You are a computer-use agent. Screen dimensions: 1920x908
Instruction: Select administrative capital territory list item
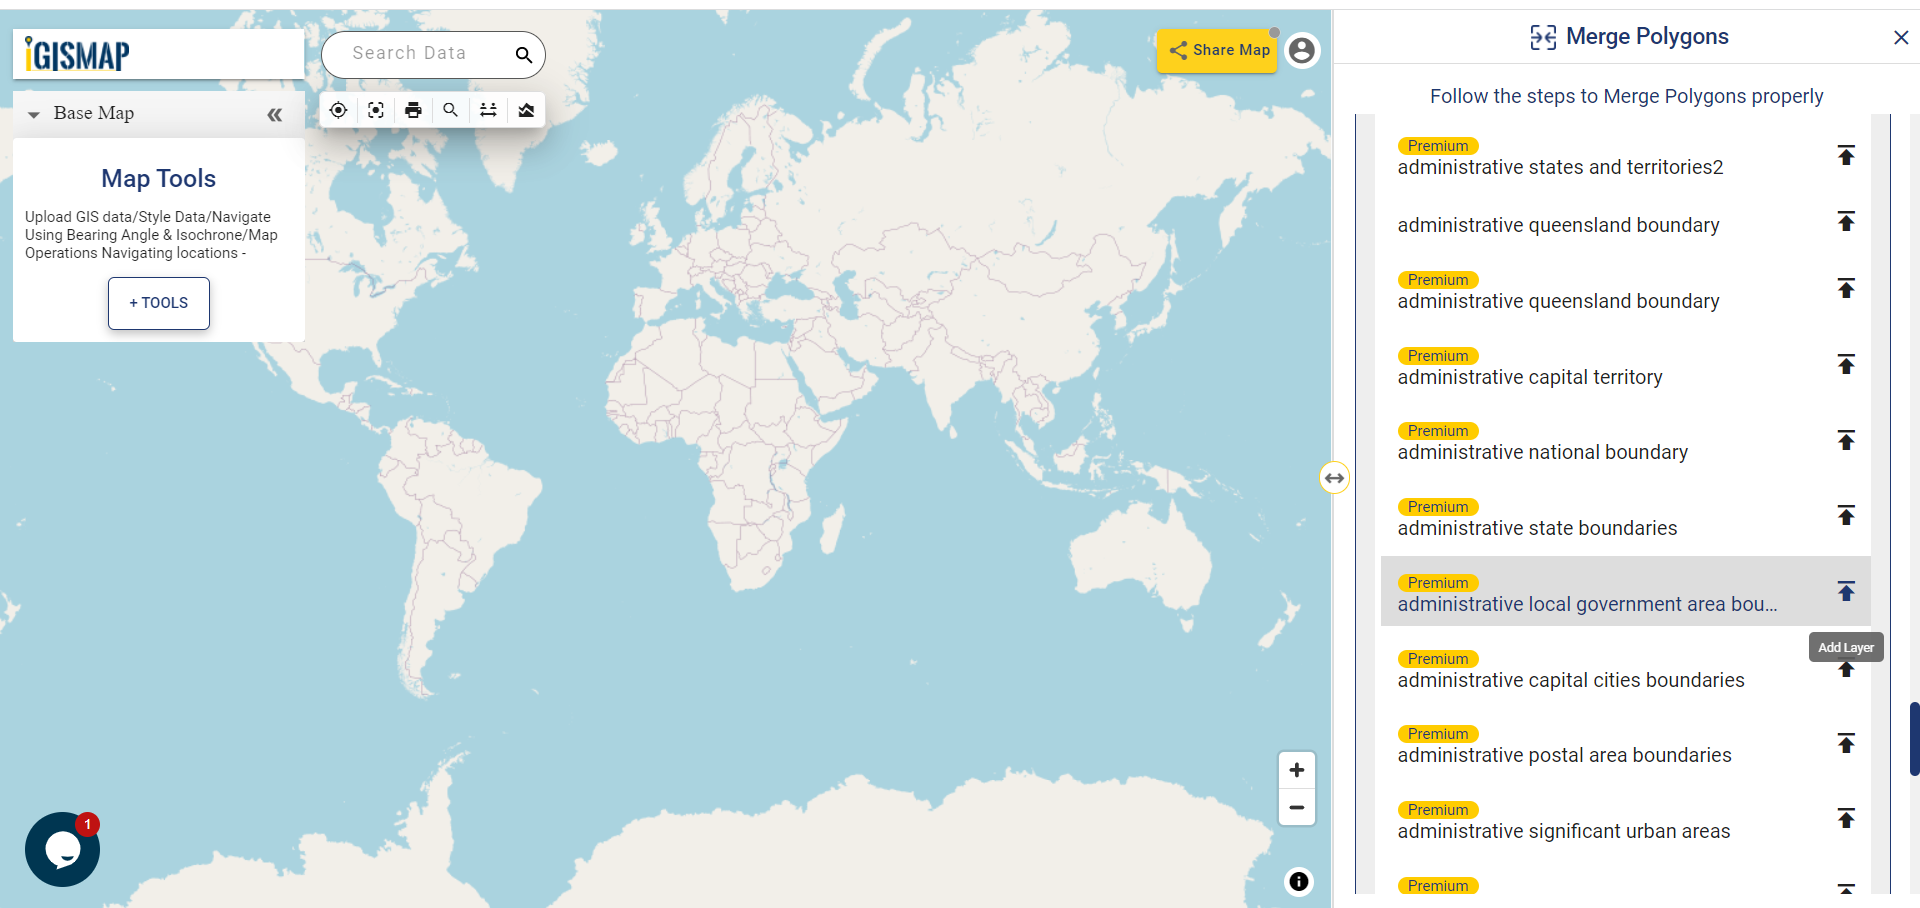pos(1529,377)
